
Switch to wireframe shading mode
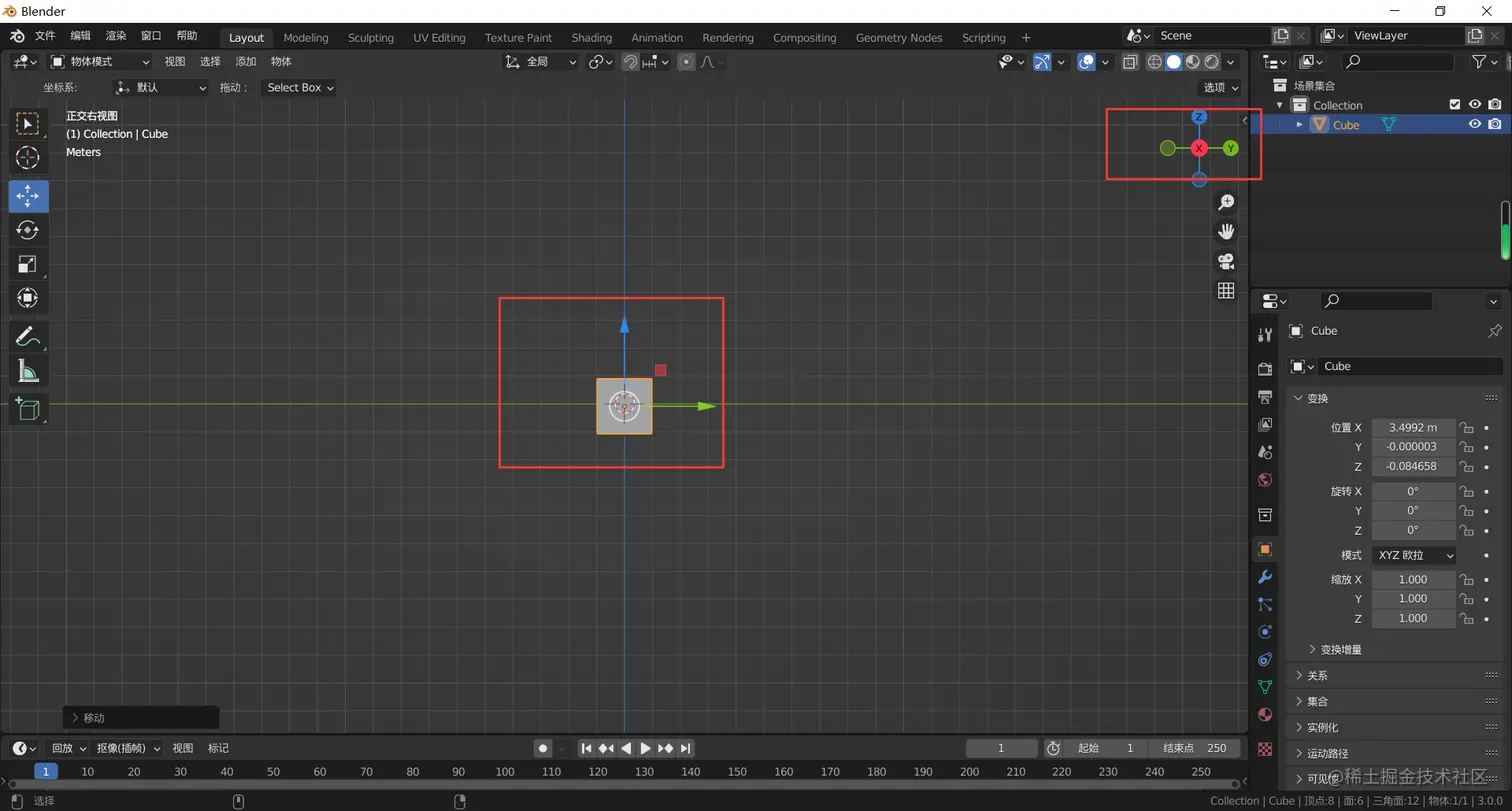pos(1154,62)
